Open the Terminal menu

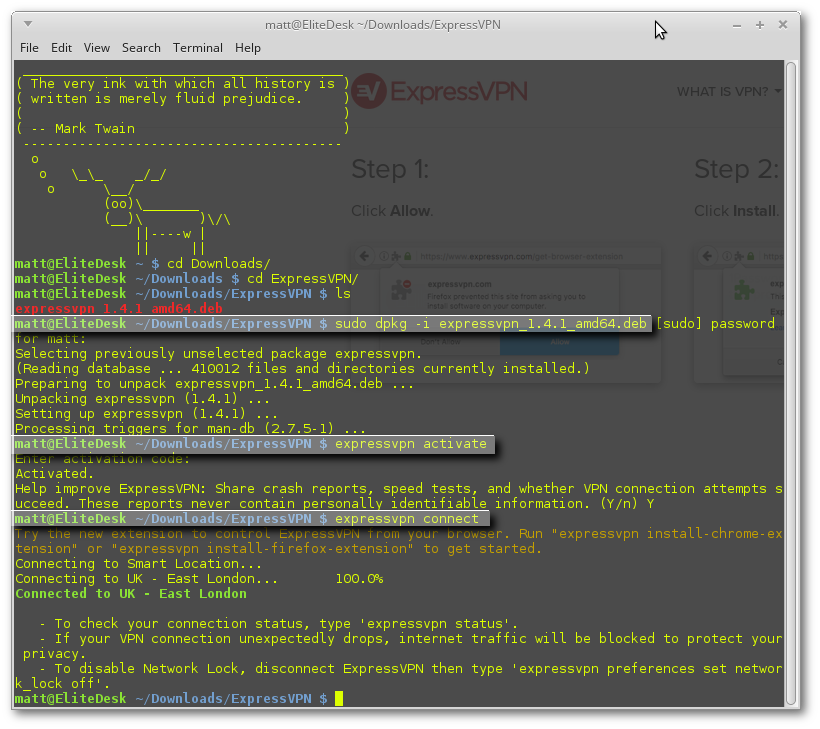click(x=197, y=47)
